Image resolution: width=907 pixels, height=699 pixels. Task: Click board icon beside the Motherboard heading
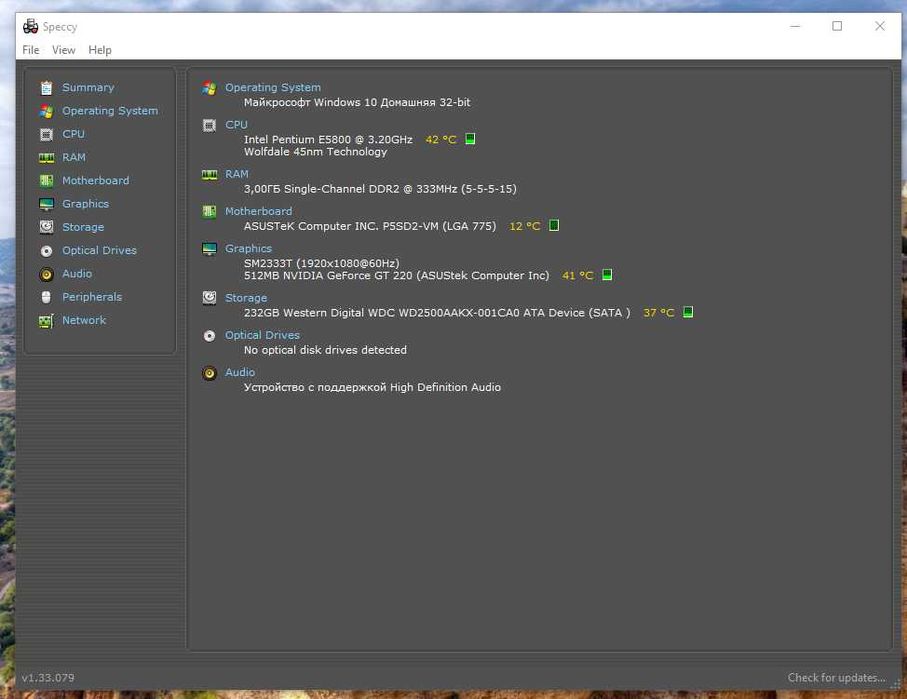click(x=209, y=211)
